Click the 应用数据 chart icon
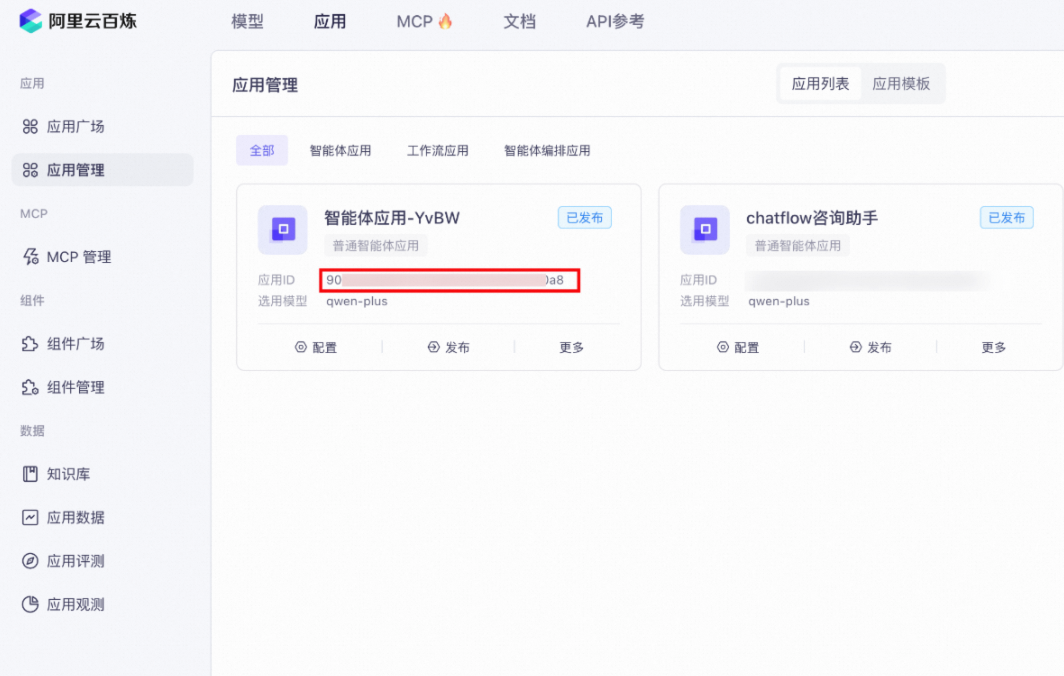Image resolution: width=1064 pixels, height=676 pixels. click(30, 518)
